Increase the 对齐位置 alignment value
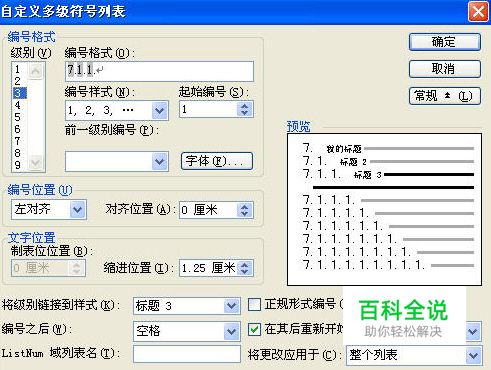 click(244, 206)
